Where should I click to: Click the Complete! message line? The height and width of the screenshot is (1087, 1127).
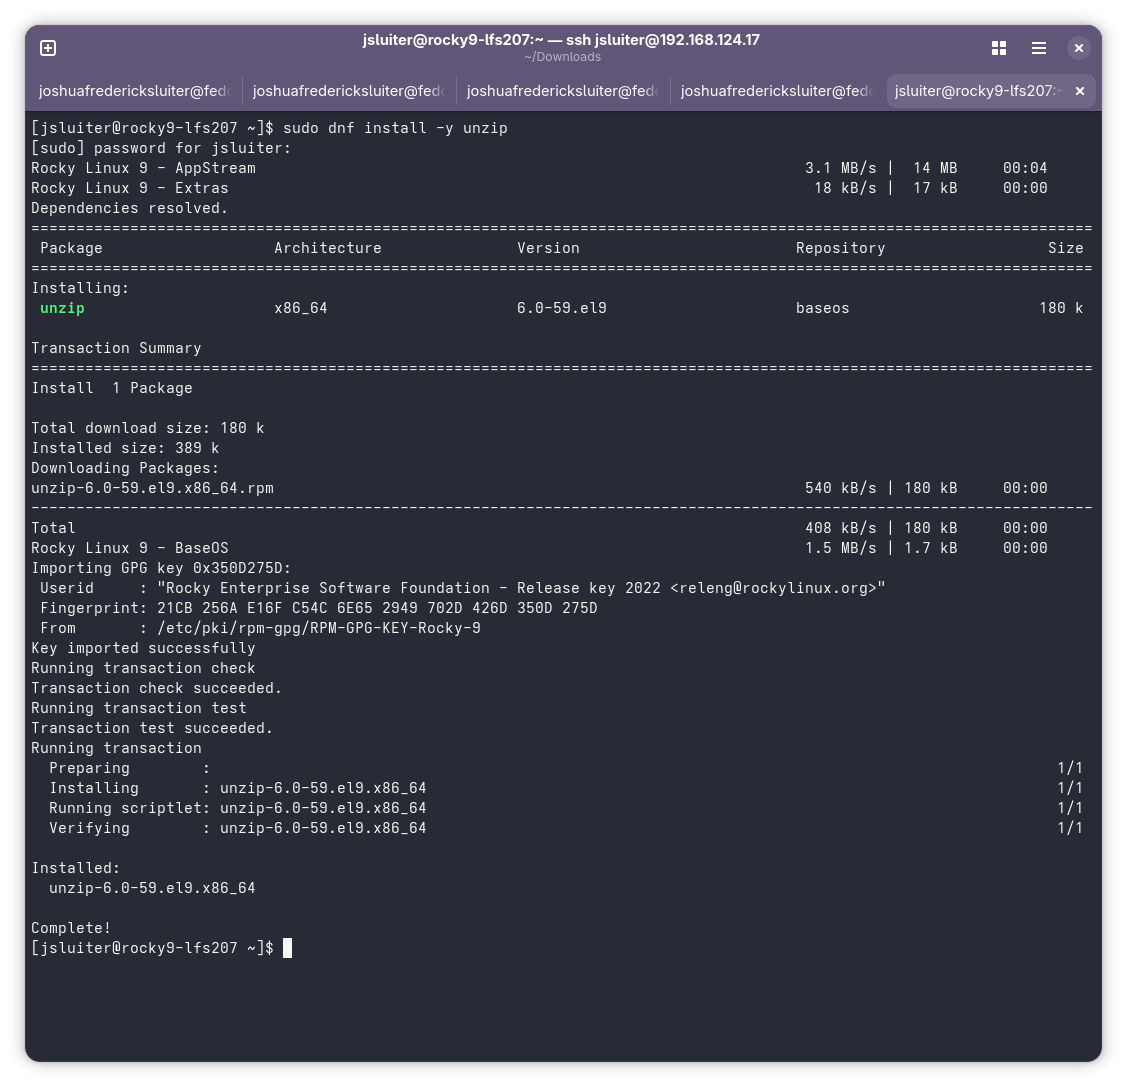click(x=70, y=927)
